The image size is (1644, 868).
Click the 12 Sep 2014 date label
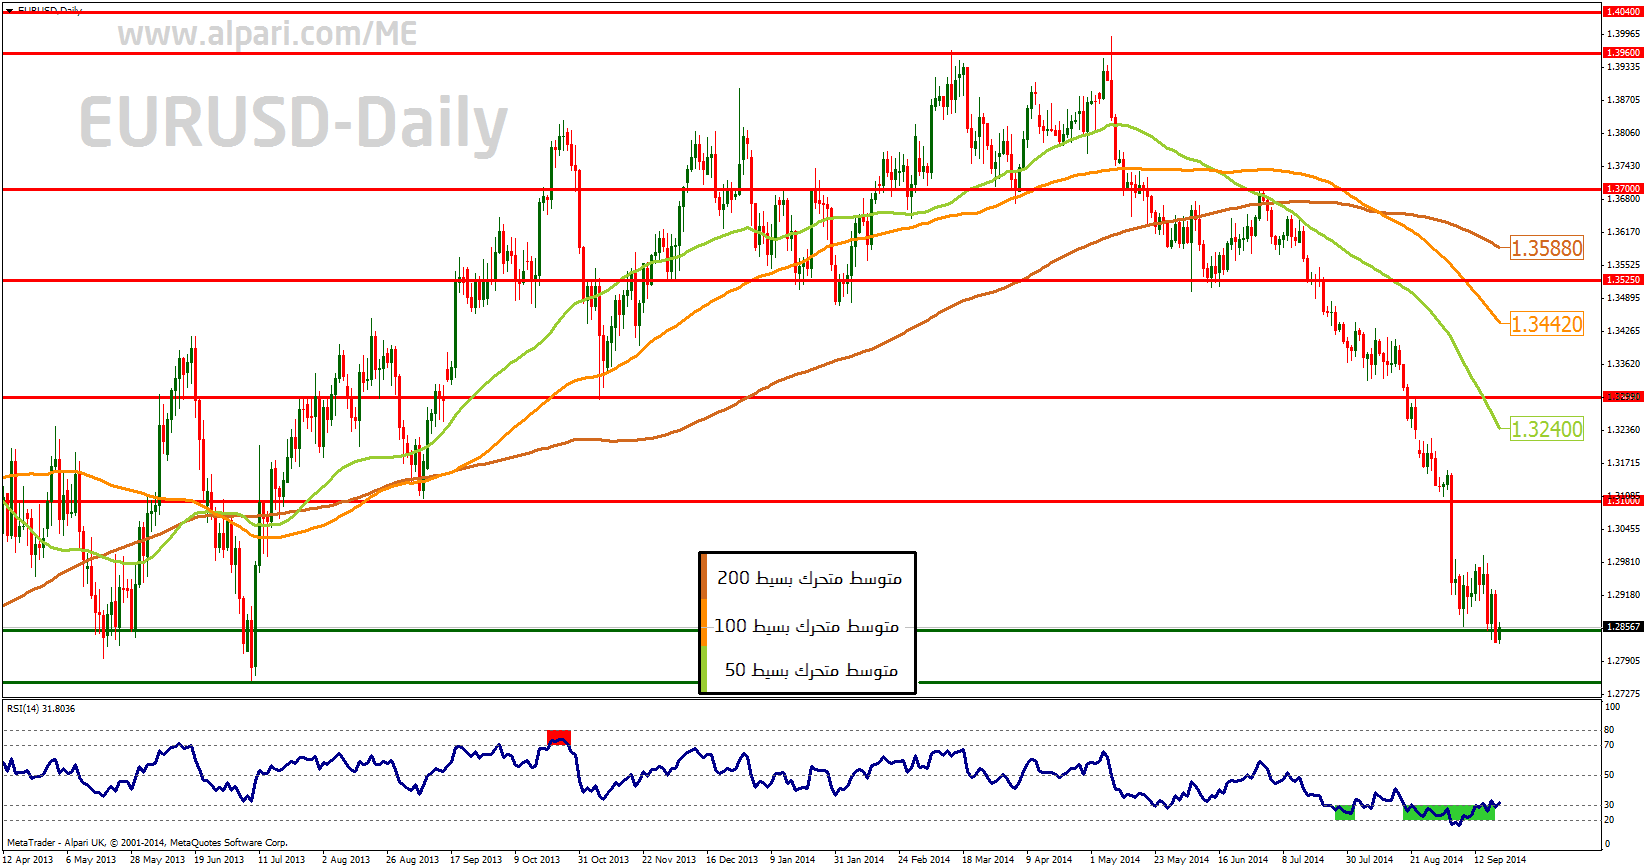[x=1500, y=859]
